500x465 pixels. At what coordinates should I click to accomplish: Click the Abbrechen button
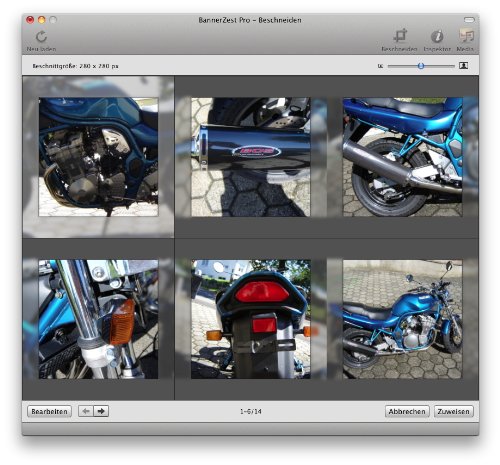point(407,411)
